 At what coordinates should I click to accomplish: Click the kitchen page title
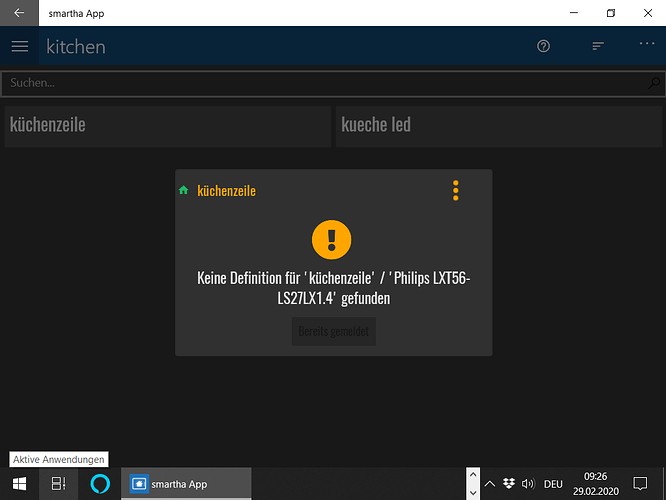[76, 47]
